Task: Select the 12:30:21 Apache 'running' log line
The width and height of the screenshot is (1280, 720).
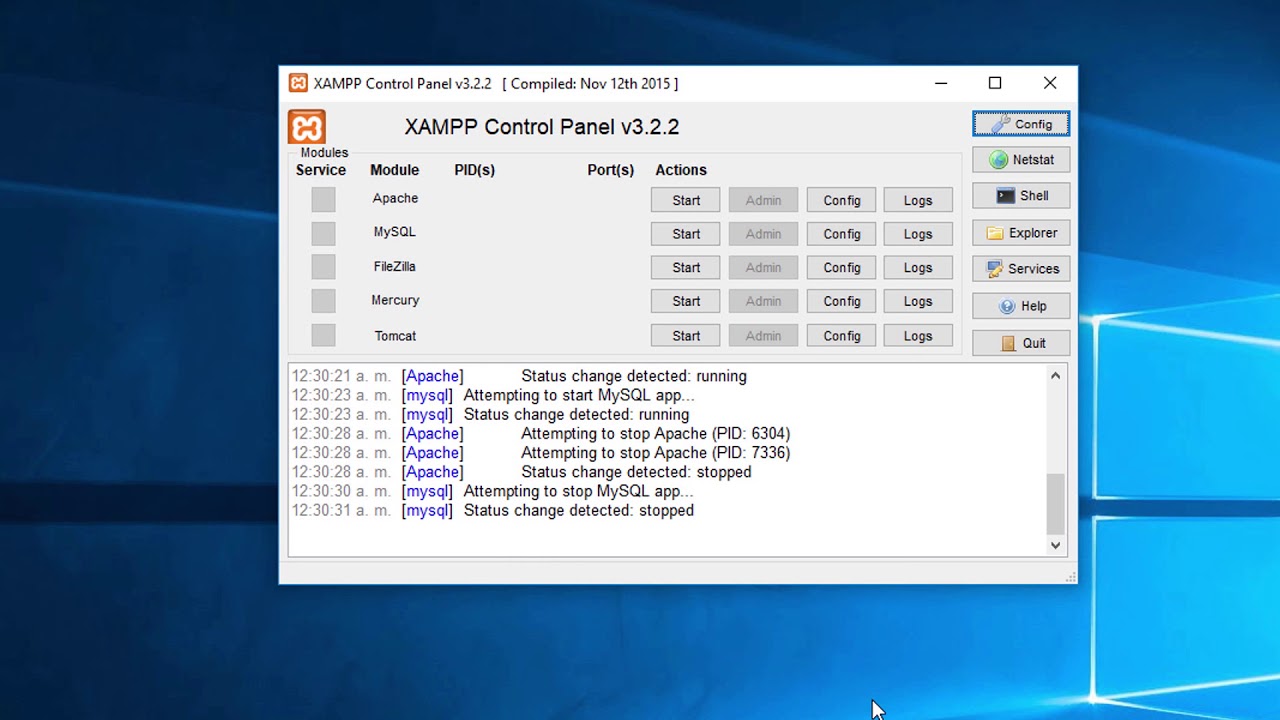Action: click(x=519, y=376)
